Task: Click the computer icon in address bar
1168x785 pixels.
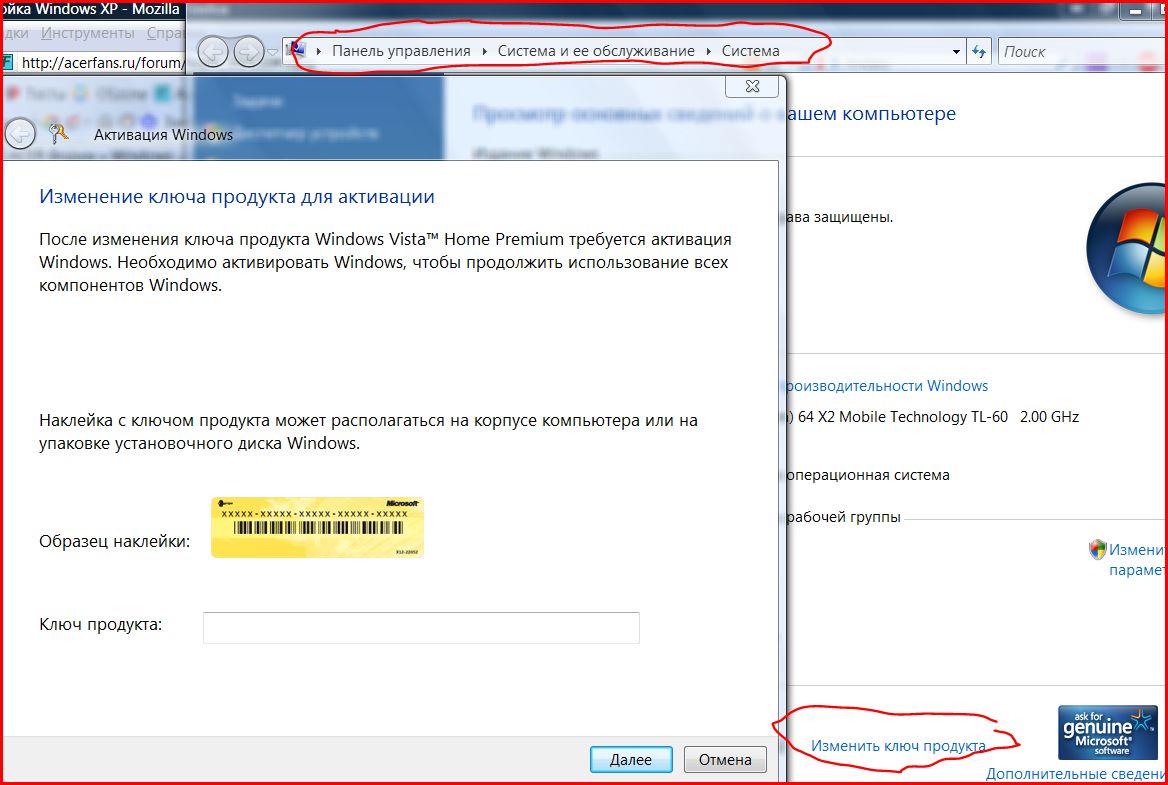Action: pyautogui.click(x=297, y=50)
